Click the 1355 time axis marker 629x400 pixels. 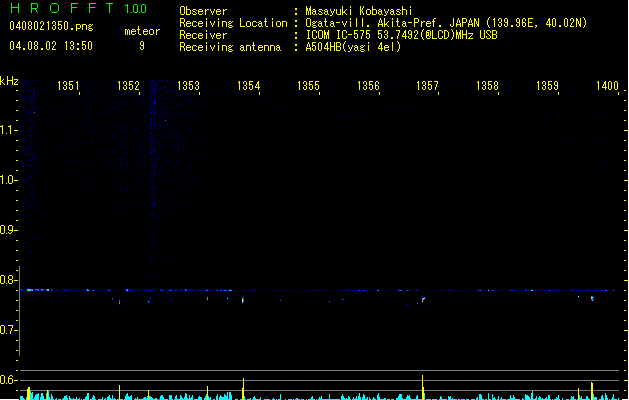(x=308, y=86)
